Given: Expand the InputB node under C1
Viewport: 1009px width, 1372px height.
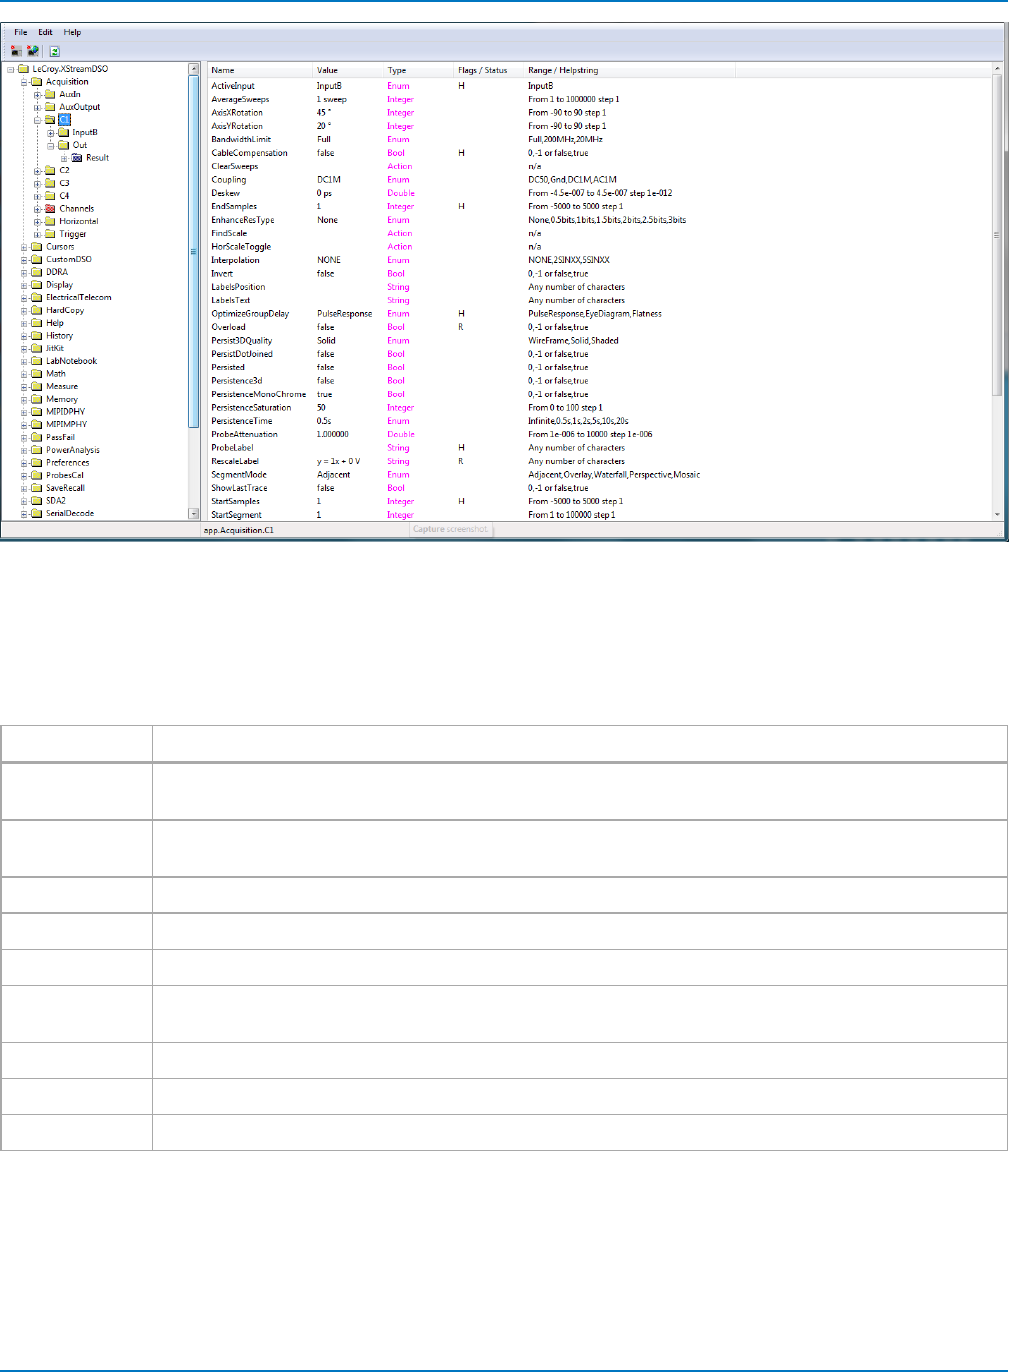Looking at the screenshot, I should point(50,133).
